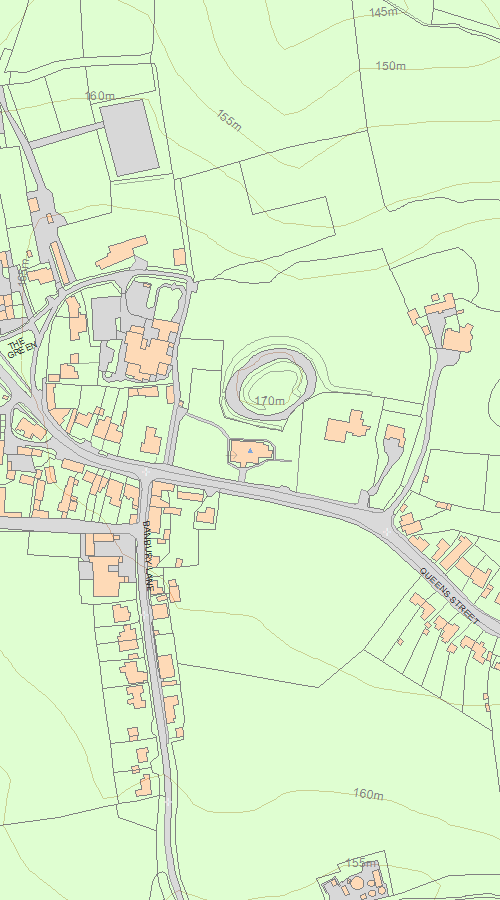Click the orange farm building at the north end of the eastern driveway
The height and width of the screenshot is (900, 500).
(458, 338)
